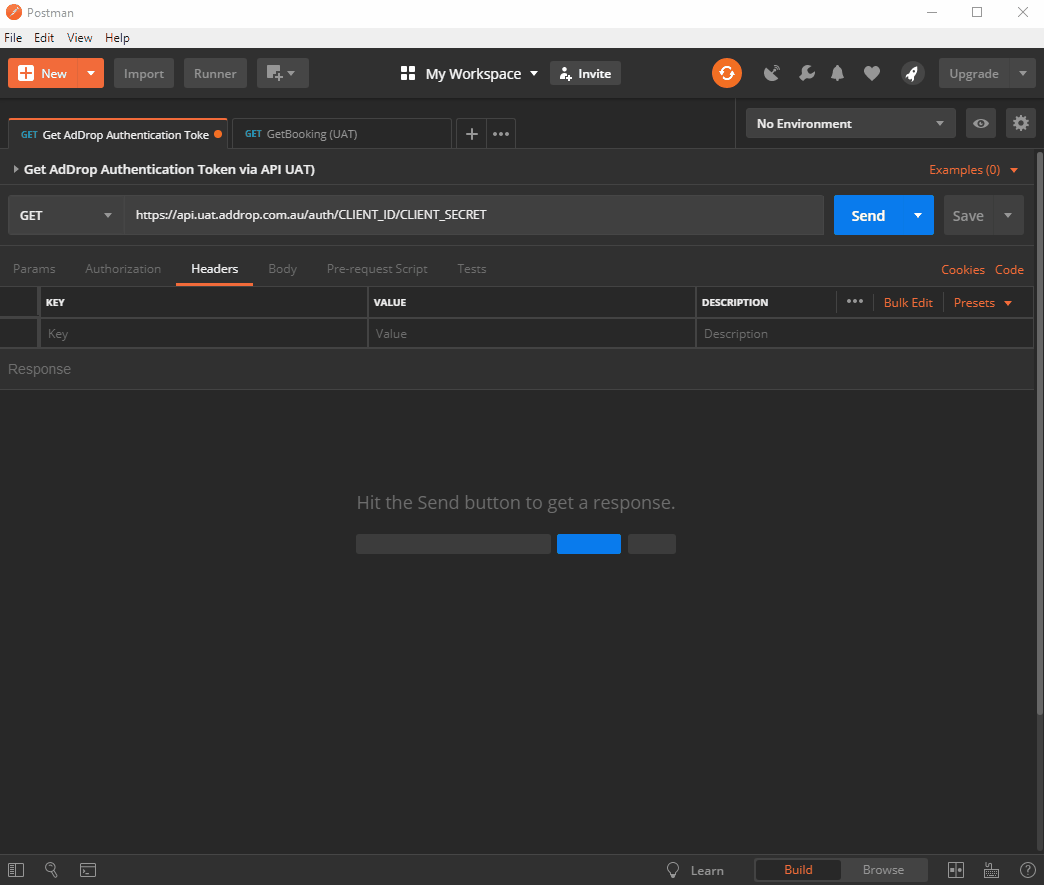Open the Cookies link
This screenshot has width=1044, height=885.
963,270
